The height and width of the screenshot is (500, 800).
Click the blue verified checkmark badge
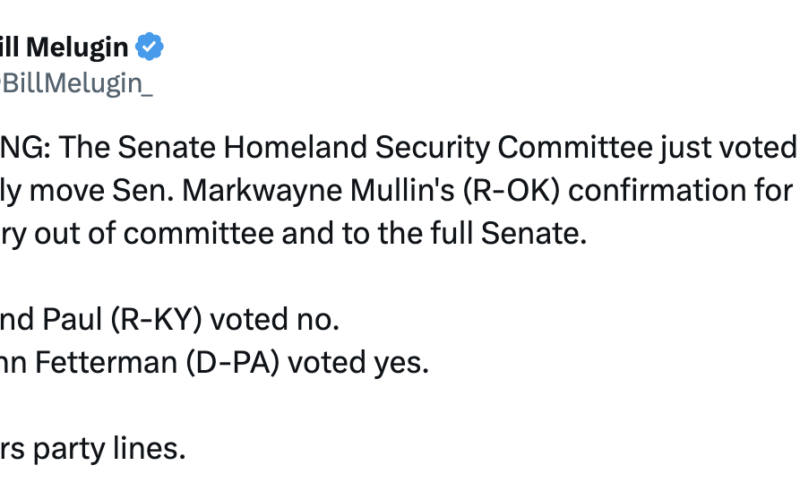[x=150, y=46]
